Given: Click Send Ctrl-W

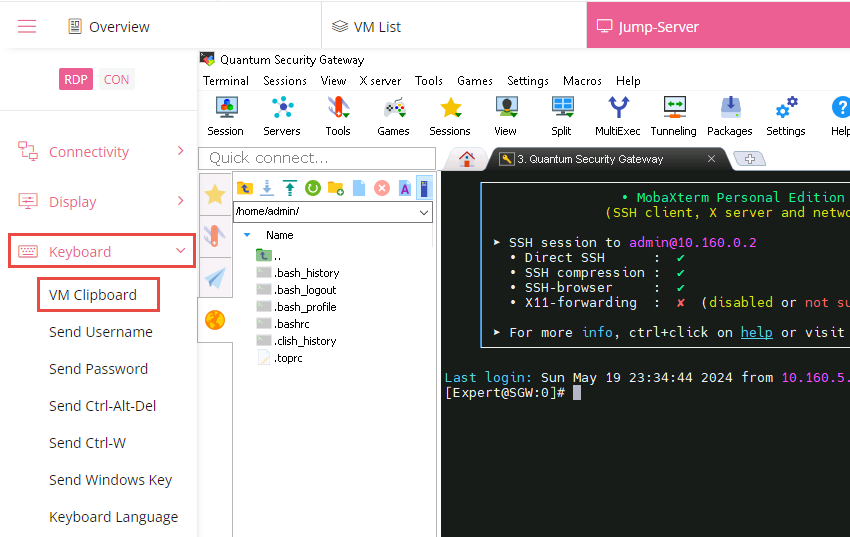Looking at the screenshot, I should (87, 443).
